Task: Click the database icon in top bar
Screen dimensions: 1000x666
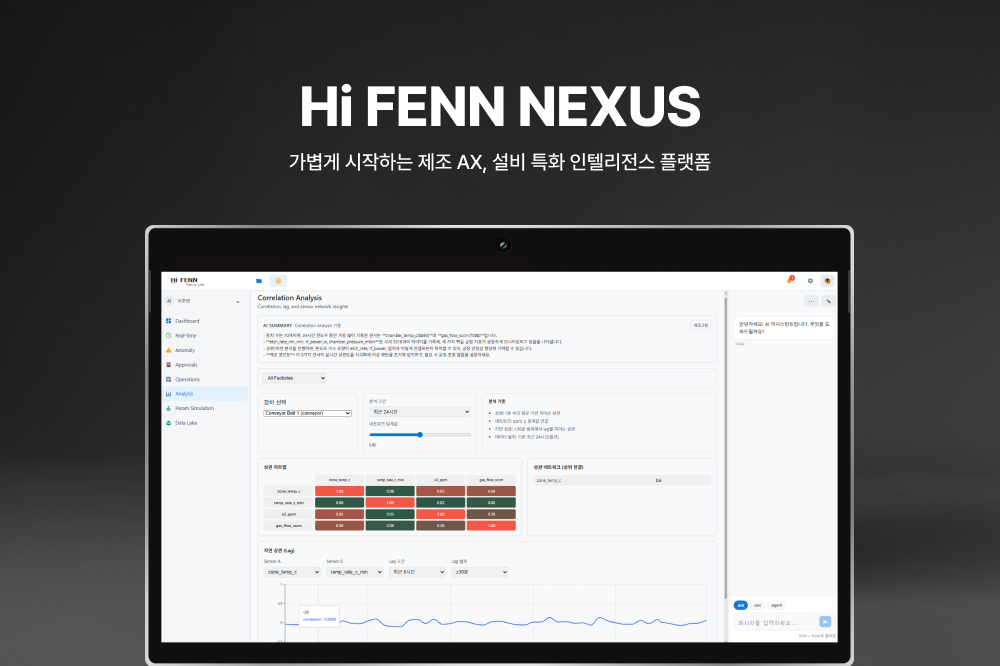Action: (x=278, y=281)
